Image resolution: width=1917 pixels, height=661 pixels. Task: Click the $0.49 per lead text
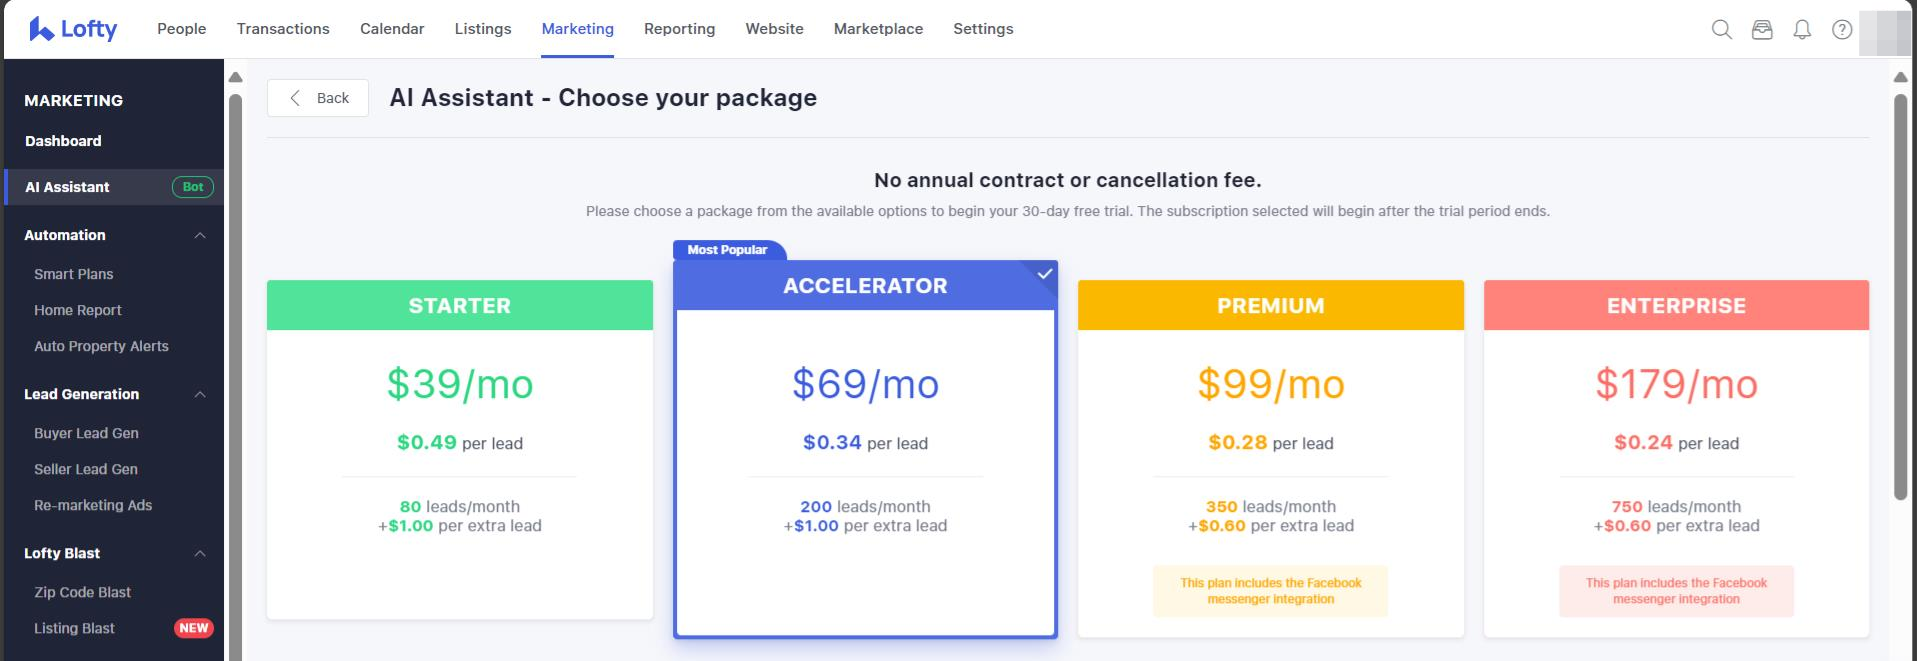click(x=460, y=442)
